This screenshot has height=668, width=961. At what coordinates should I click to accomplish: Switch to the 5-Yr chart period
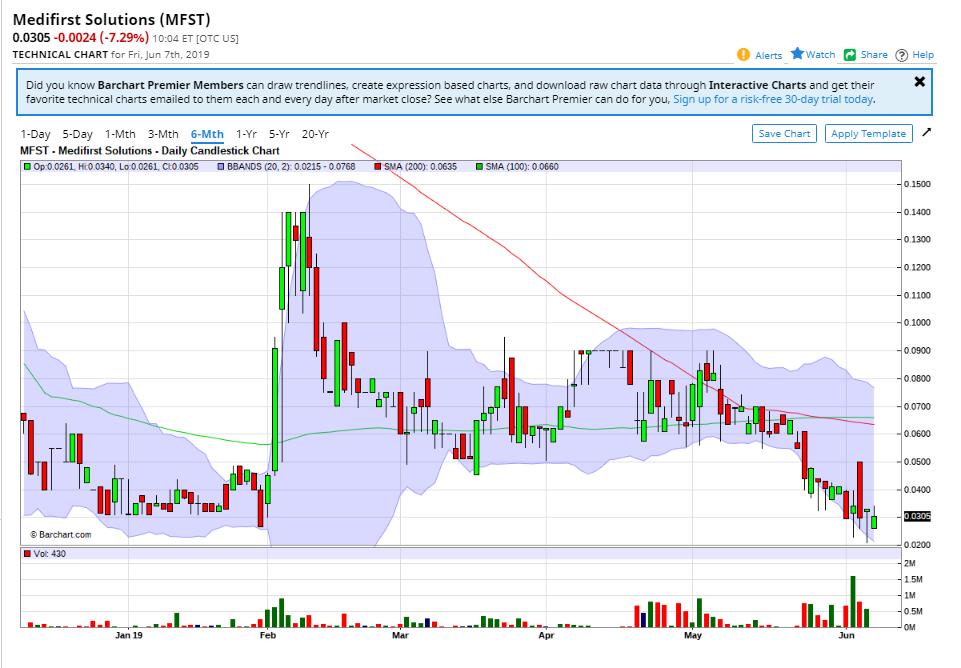click(279, 134)
